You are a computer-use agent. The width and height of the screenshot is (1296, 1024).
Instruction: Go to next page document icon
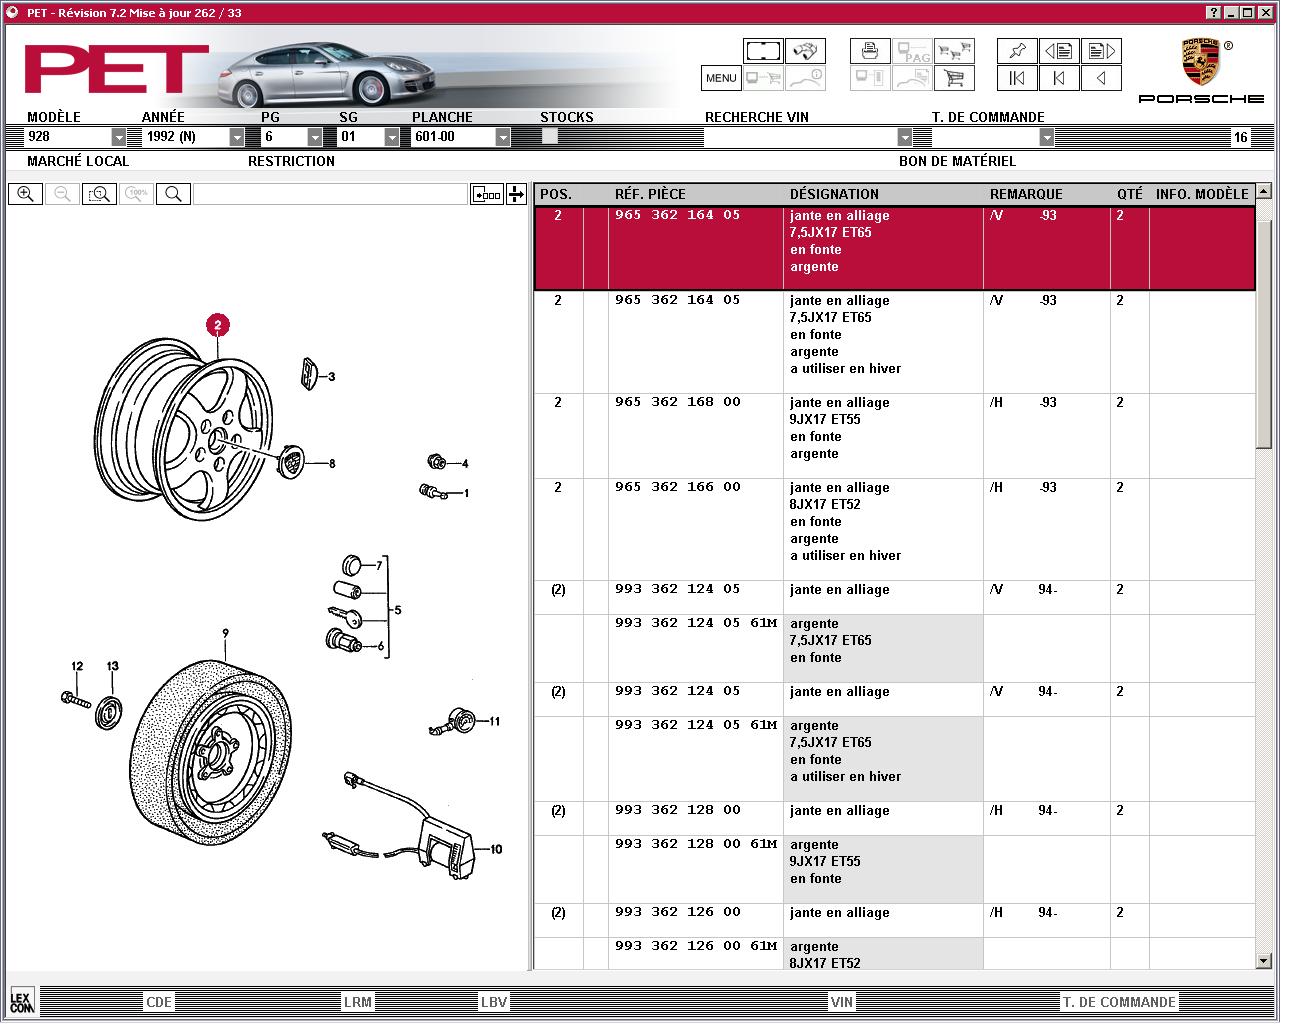coord(1101,50)
